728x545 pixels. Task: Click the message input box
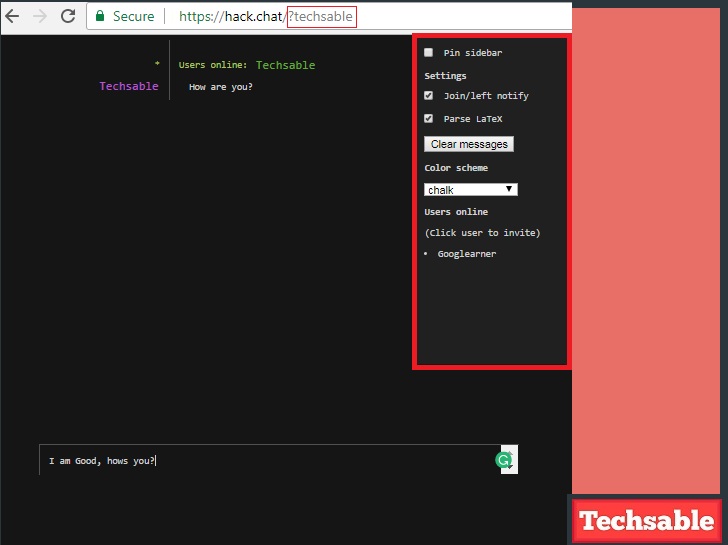[x=279, y=460]
